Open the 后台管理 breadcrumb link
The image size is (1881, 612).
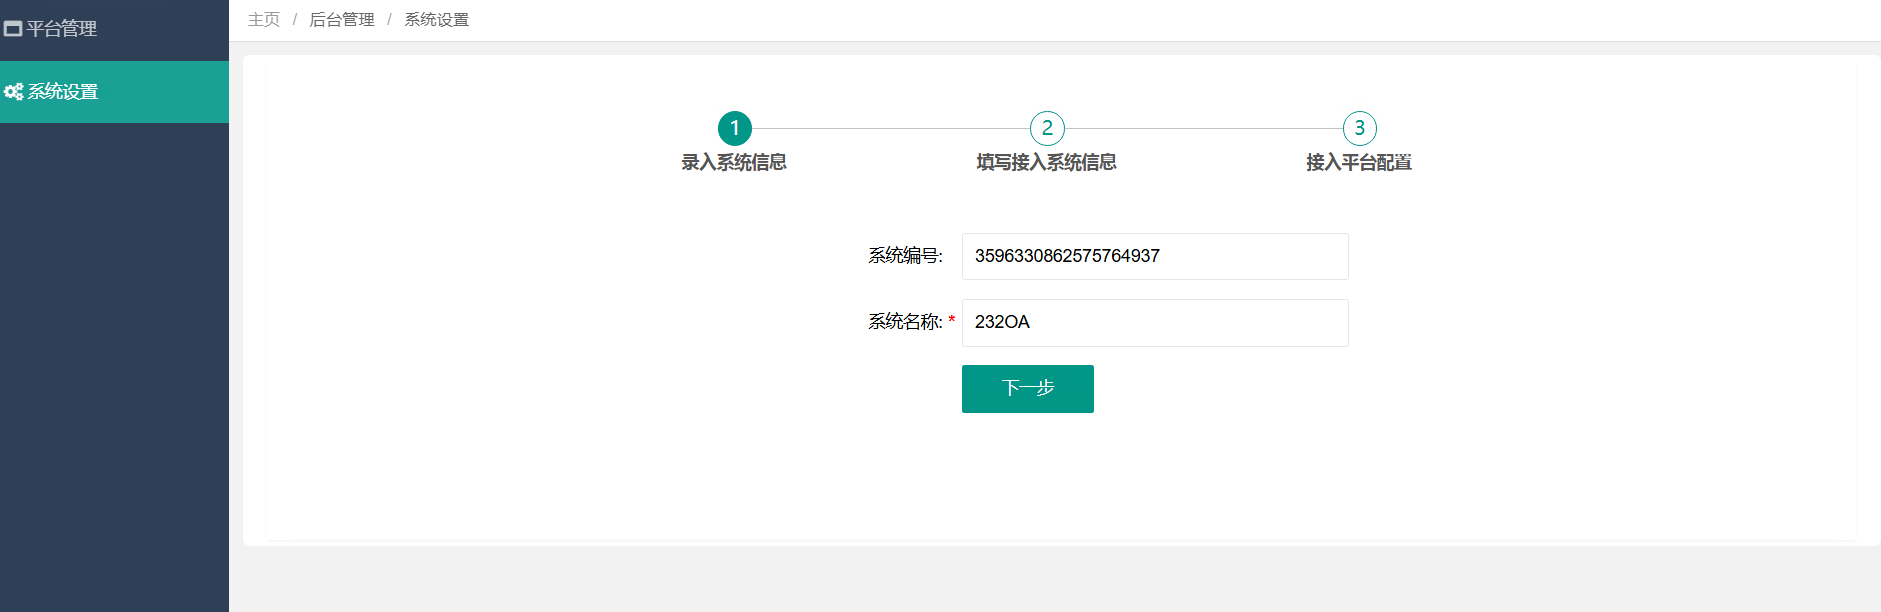(x=342, y=20)
